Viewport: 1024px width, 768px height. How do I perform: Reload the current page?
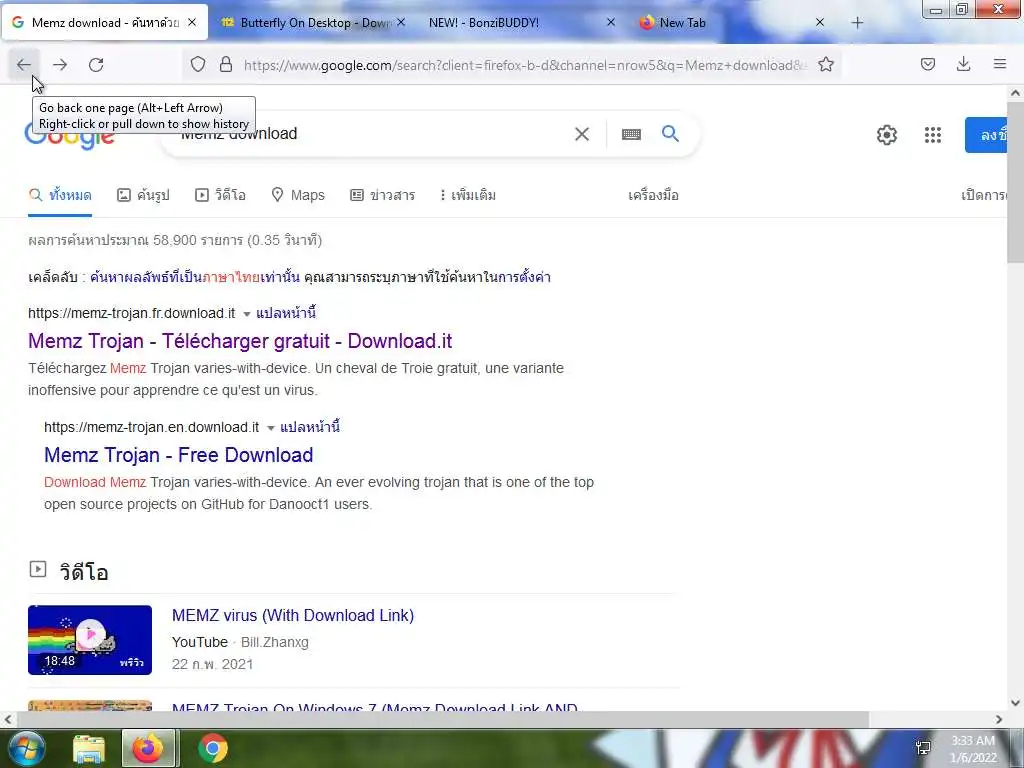96,65
